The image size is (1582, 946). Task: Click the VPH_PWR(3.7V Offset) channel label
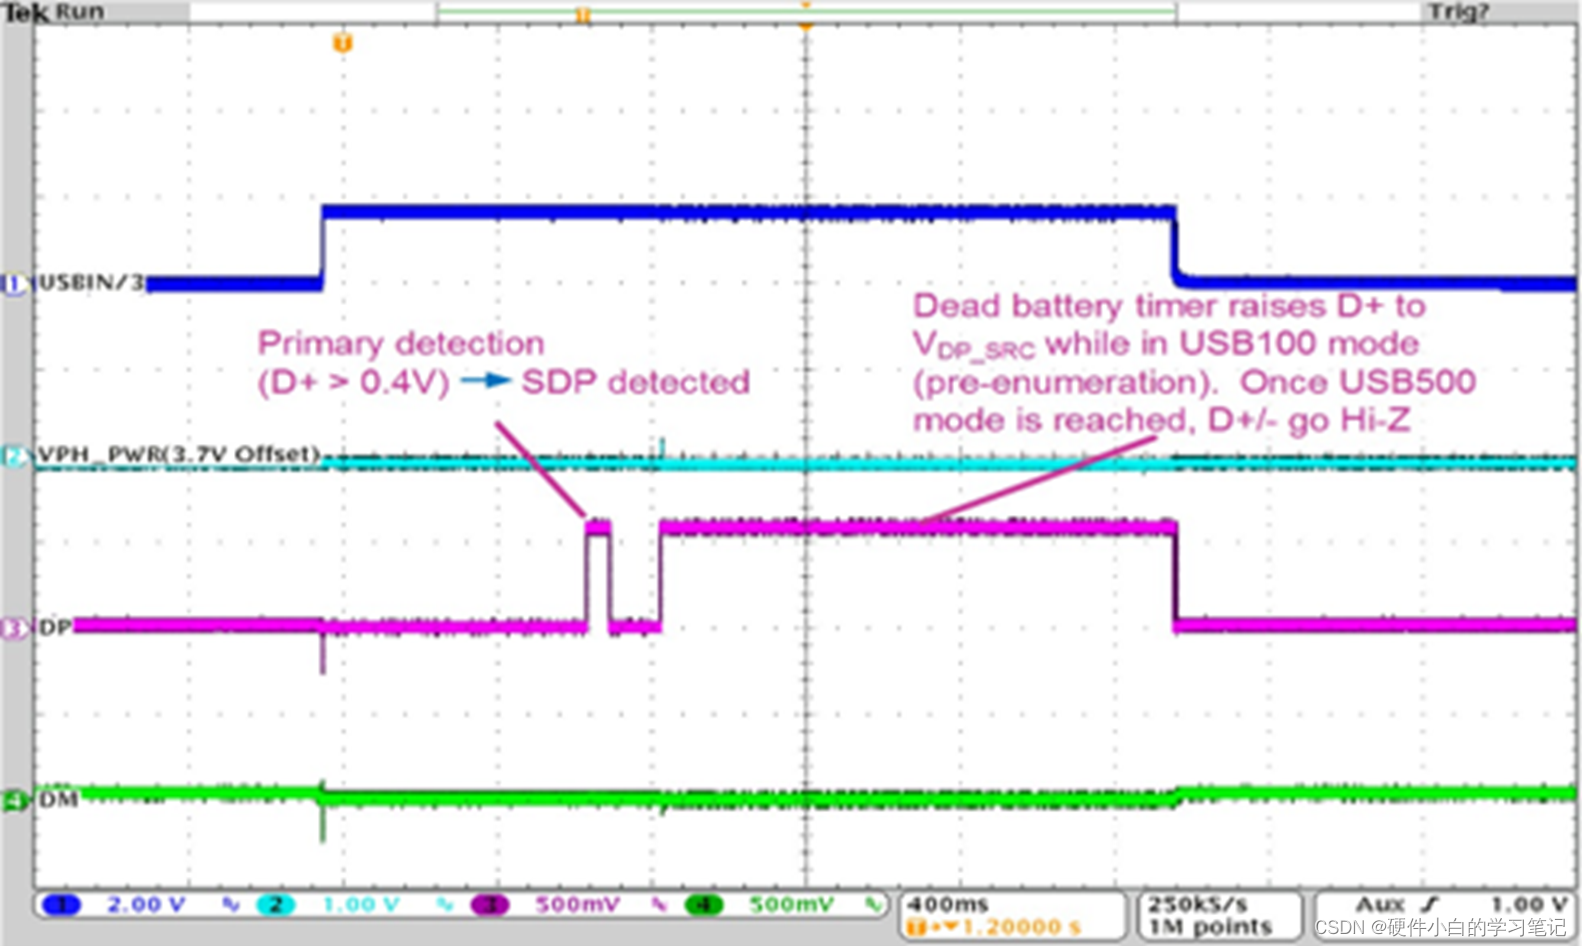click(x=179, y=455)
